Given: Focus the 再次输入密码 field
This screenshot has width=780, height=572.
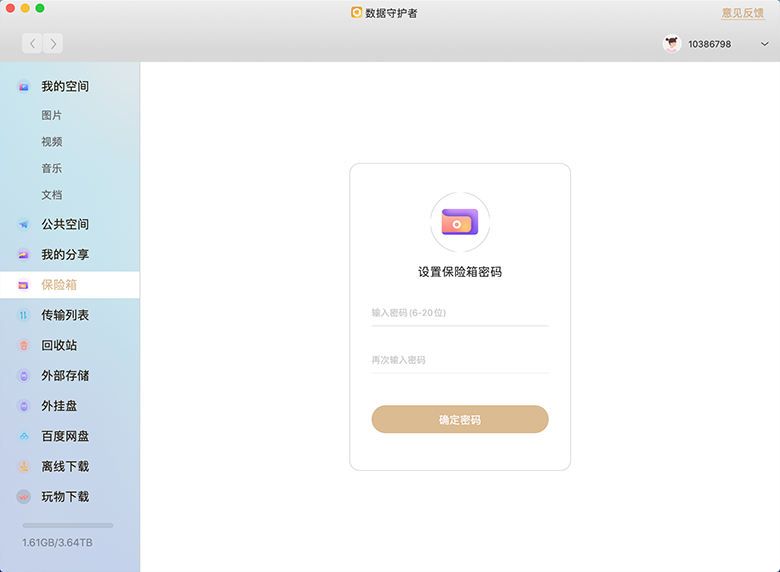Looking at the screenshot, I should (x=460, y=360).
